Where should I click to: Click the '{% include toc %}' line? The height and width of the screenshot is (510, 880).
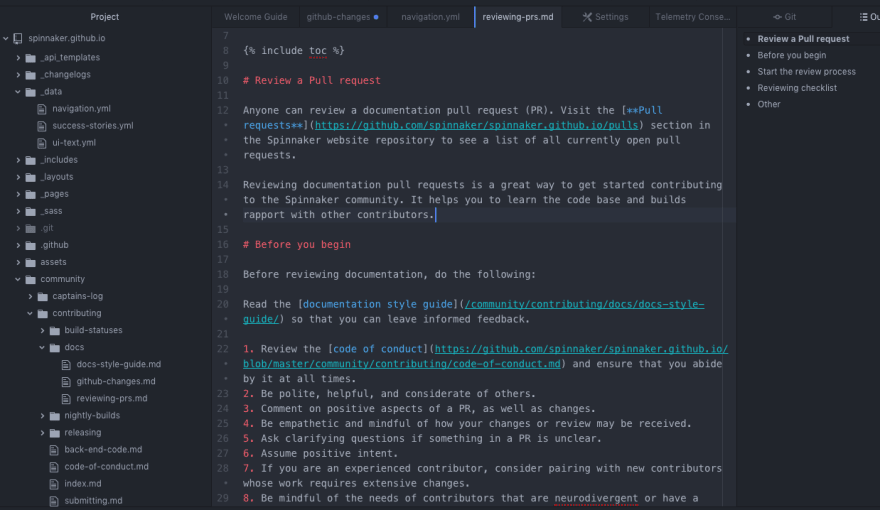coord(294,50)
